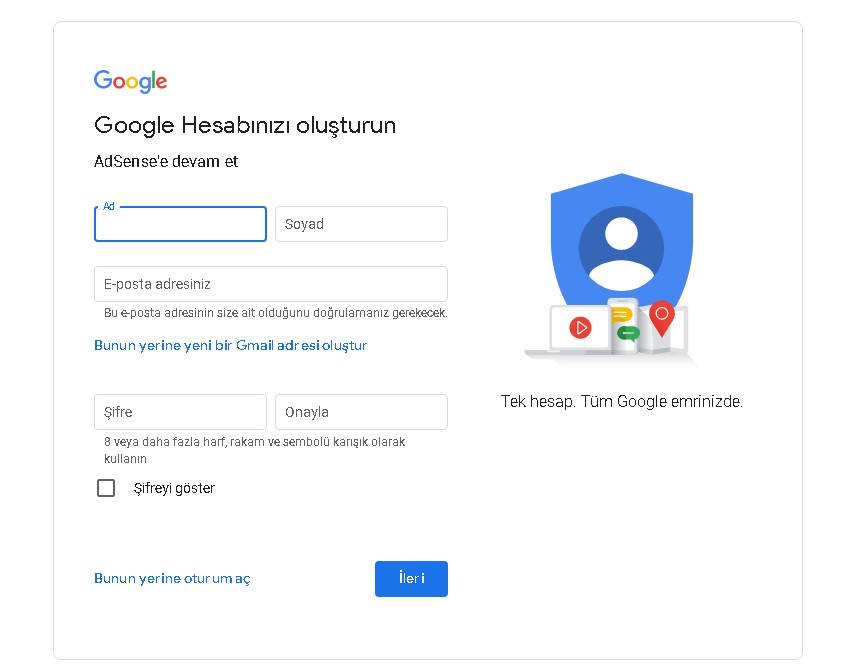The height and width of the screenshot is (666, 842).
Task: Click the Şifre password field
Action: pyautogui.click(x=180, y=412)
